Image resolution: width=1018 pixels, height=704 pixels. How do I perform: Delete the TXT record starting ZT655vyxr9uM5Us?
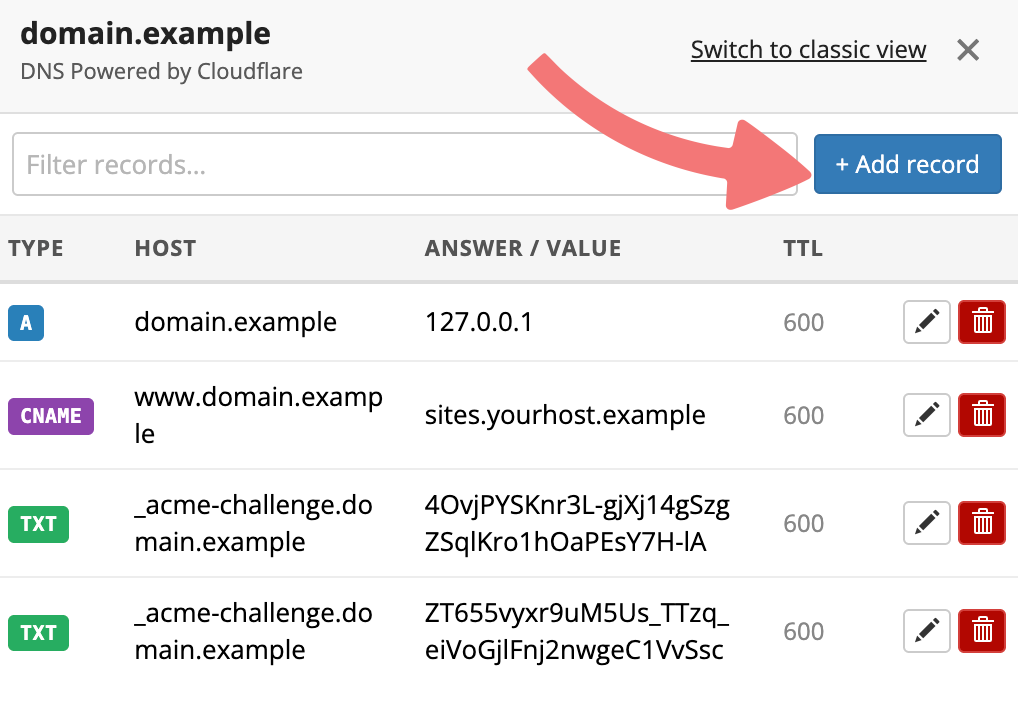tap(982, 631)
